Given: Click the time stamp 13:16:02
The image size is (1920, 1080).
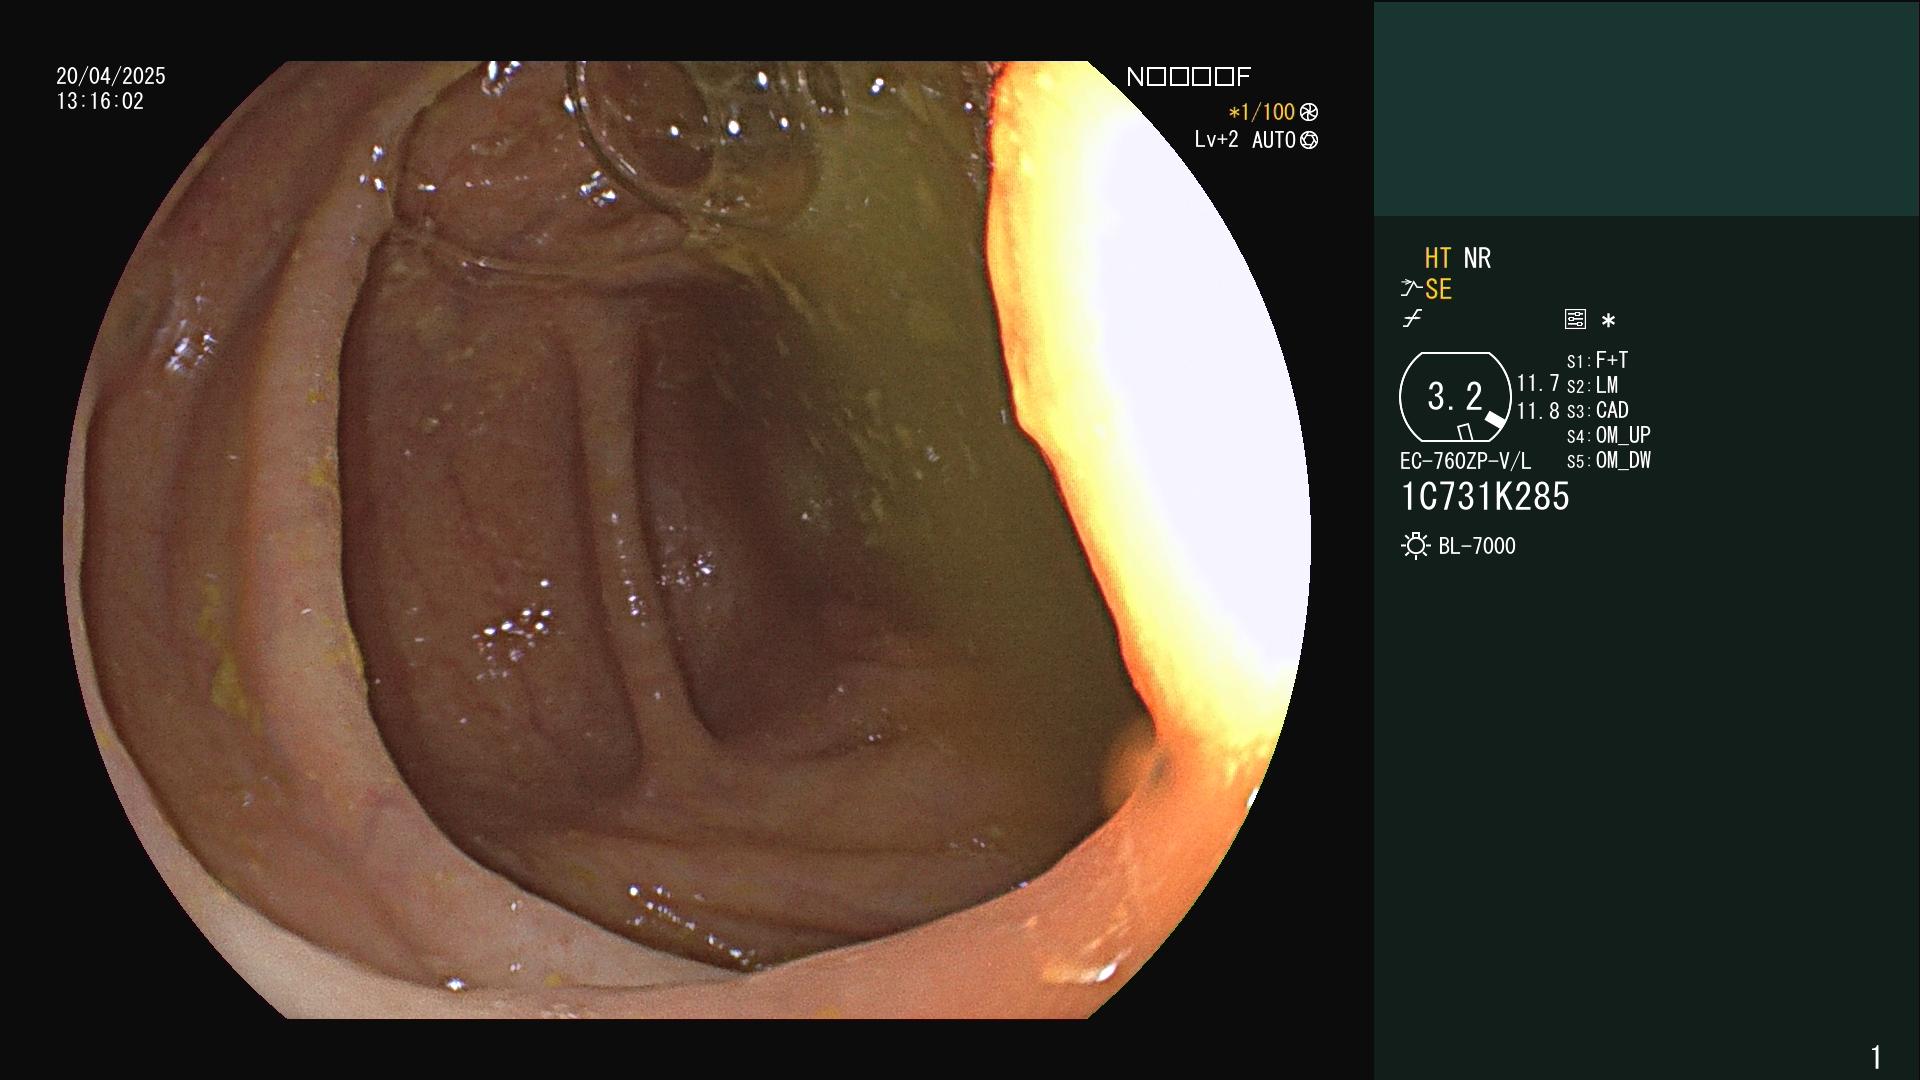Looking at the screenshot, I should [100, 101].
